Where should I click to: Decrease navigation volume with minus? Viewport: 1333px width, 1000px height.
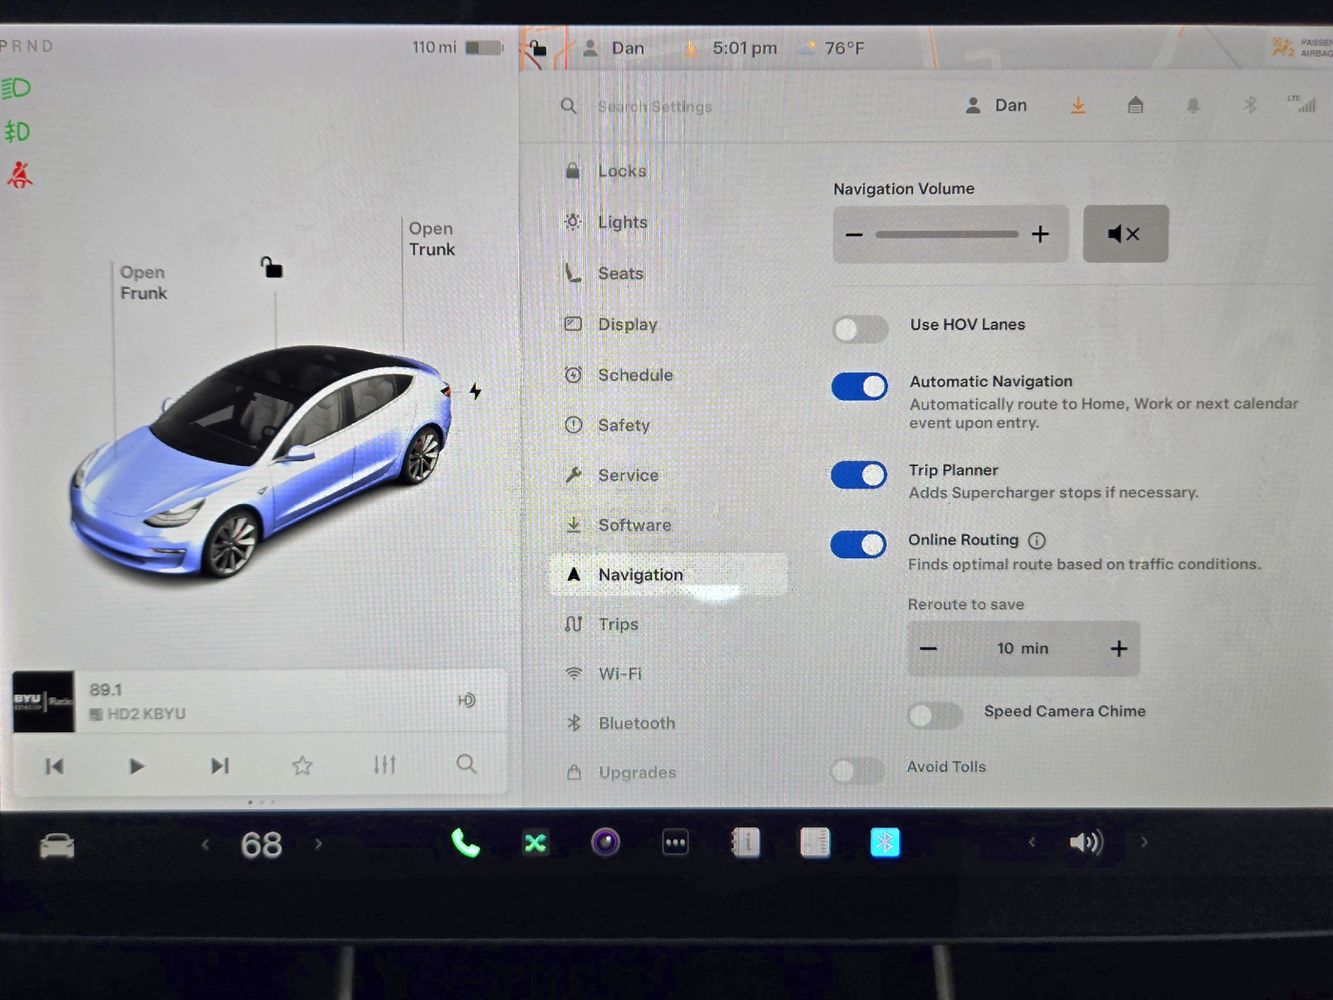tap(854, 234)
